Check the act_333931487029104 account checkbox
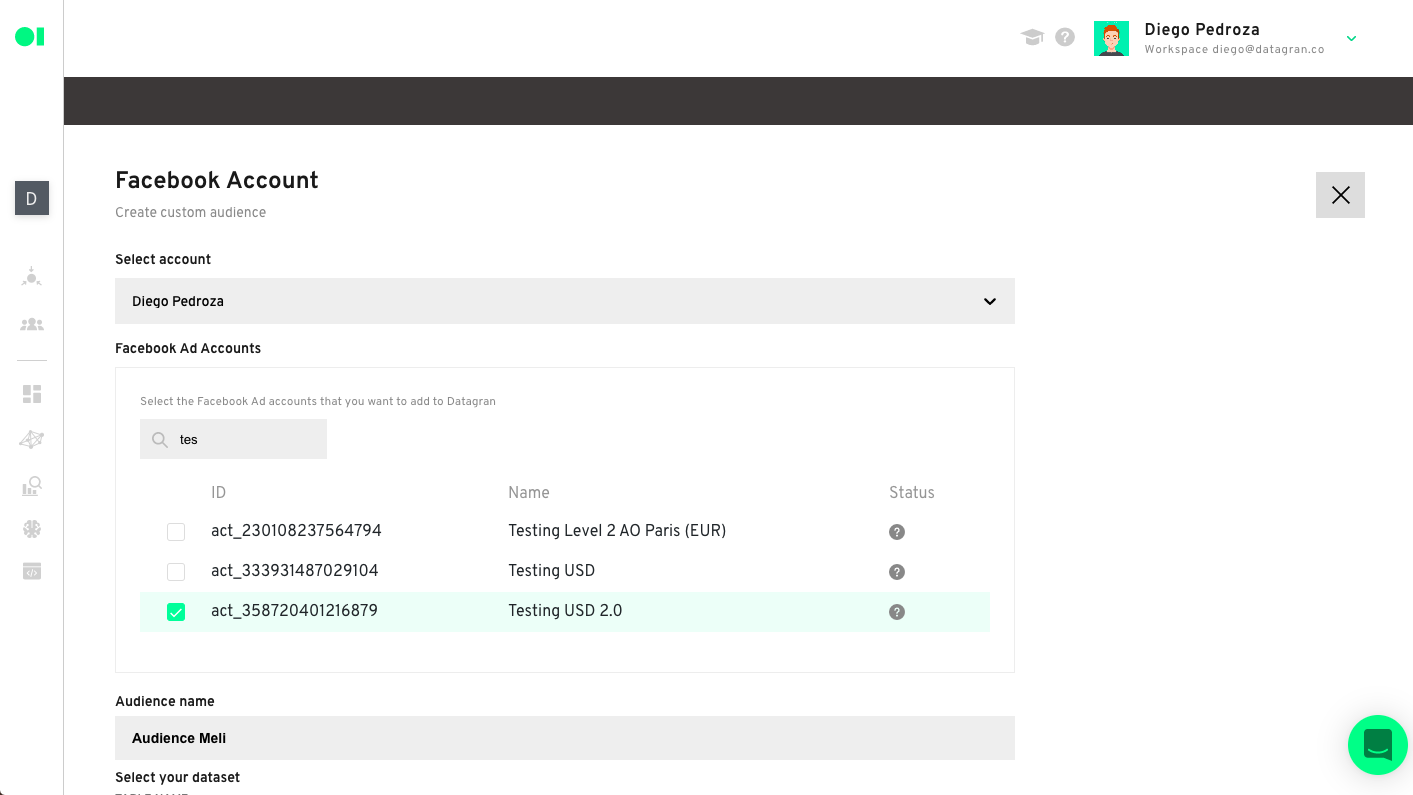This screenshot has width=1413, height=795. point(176,572)
